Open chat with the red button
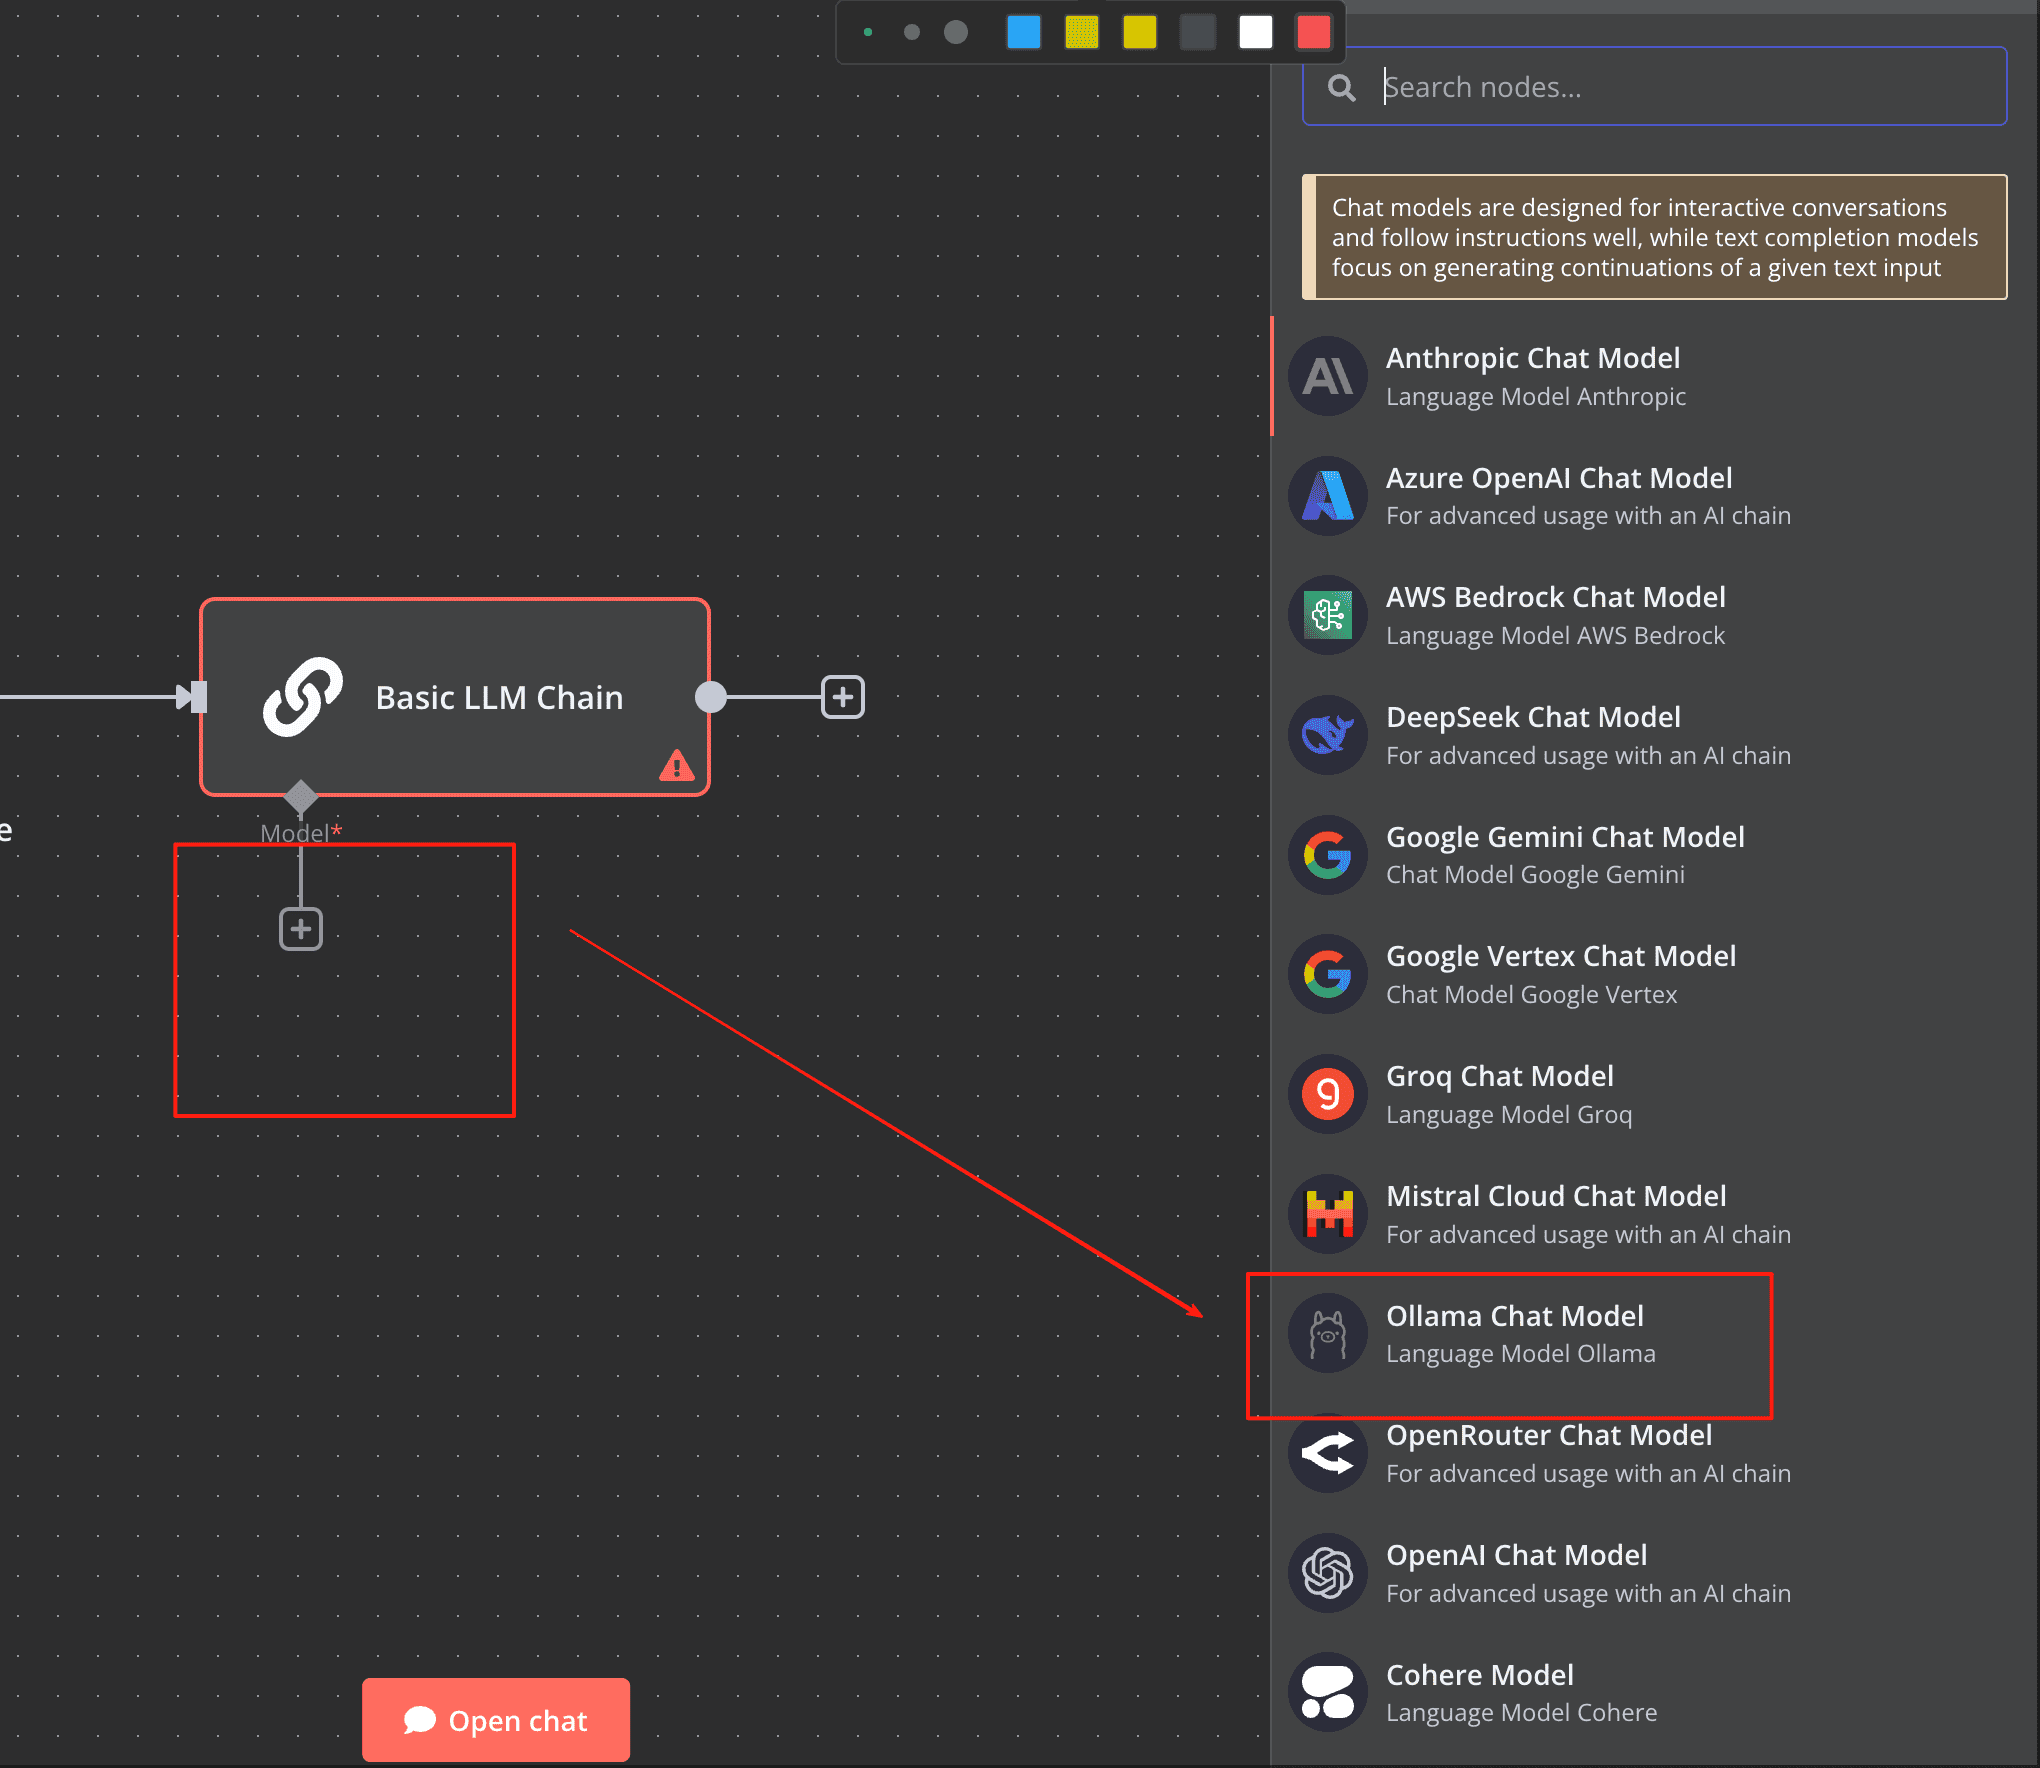 496,1720
